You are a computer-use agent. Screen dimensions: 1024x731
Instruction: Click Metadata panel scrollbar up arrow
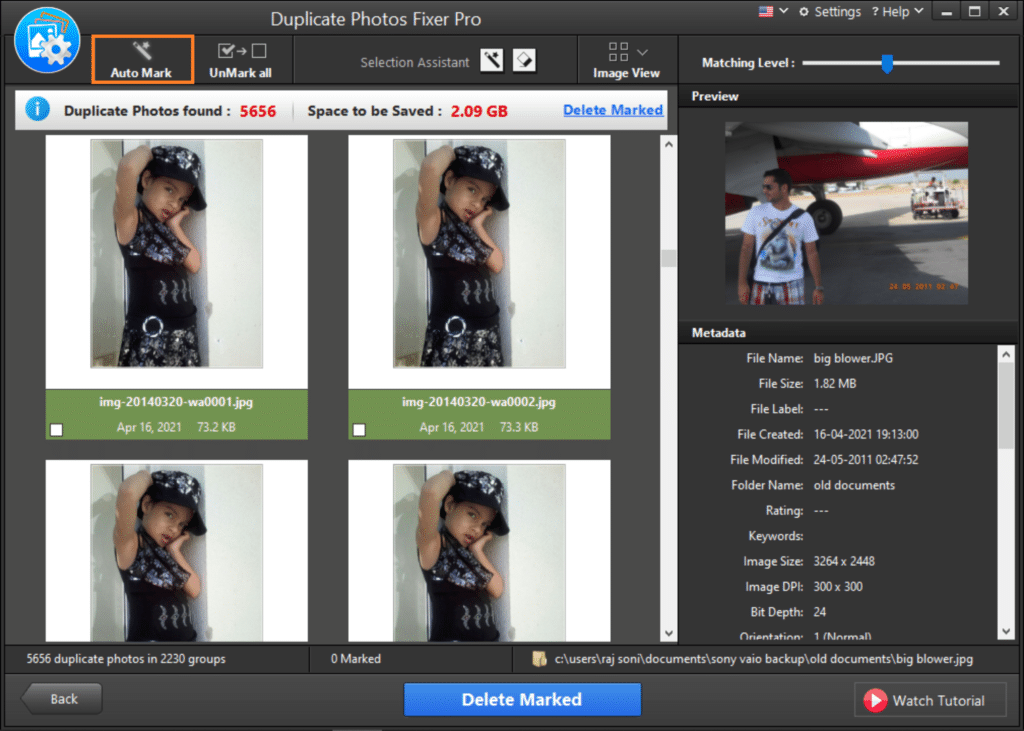pyautogui.click(x=1006, y=355)
